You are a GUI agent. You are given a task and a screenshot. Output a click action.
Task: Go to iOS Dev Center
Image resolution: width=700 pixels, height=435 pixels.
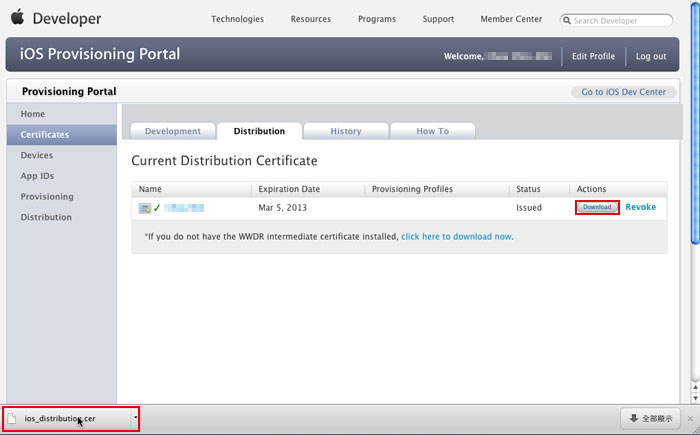coord(623,92)
